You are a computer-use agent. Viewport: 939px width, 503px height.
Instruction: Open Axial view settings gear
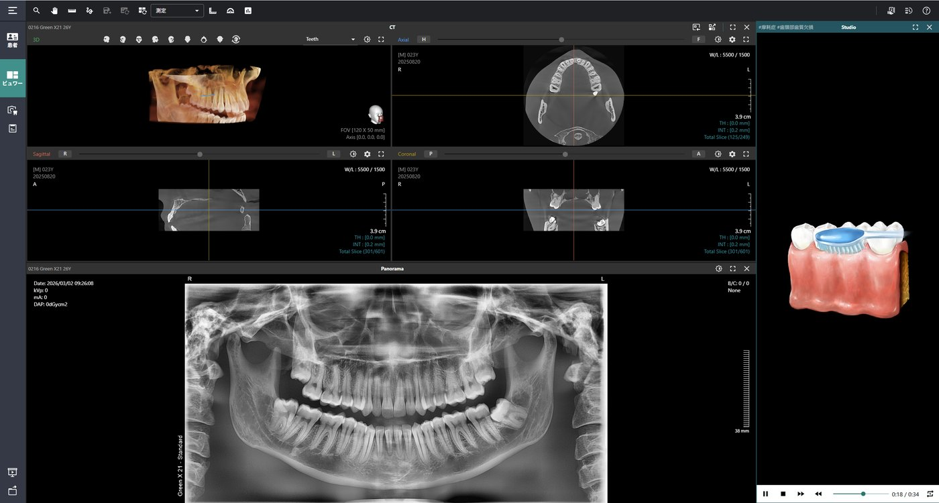pyautogui.click(x=732, y=40)
